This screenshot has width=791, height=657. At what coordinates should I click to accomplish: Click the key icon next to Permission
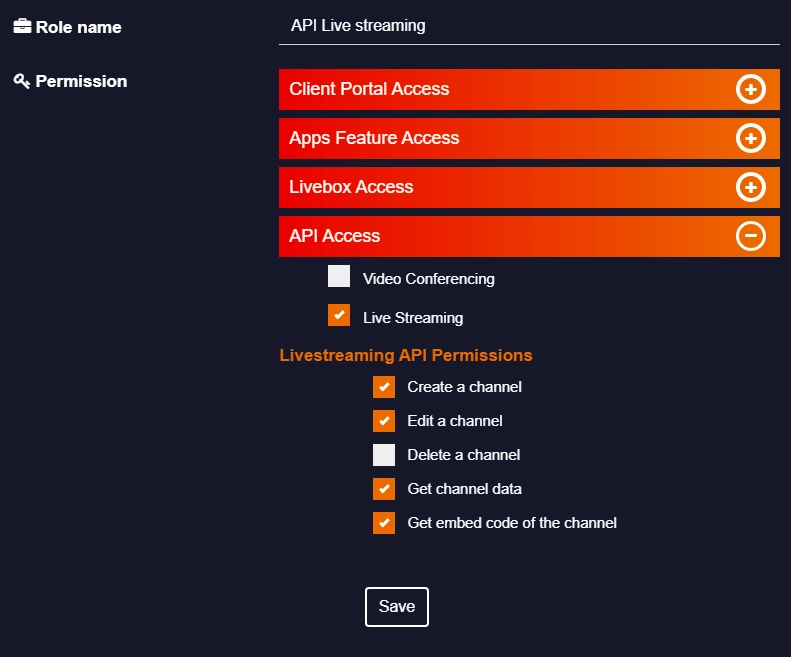[x=22, y=81]
